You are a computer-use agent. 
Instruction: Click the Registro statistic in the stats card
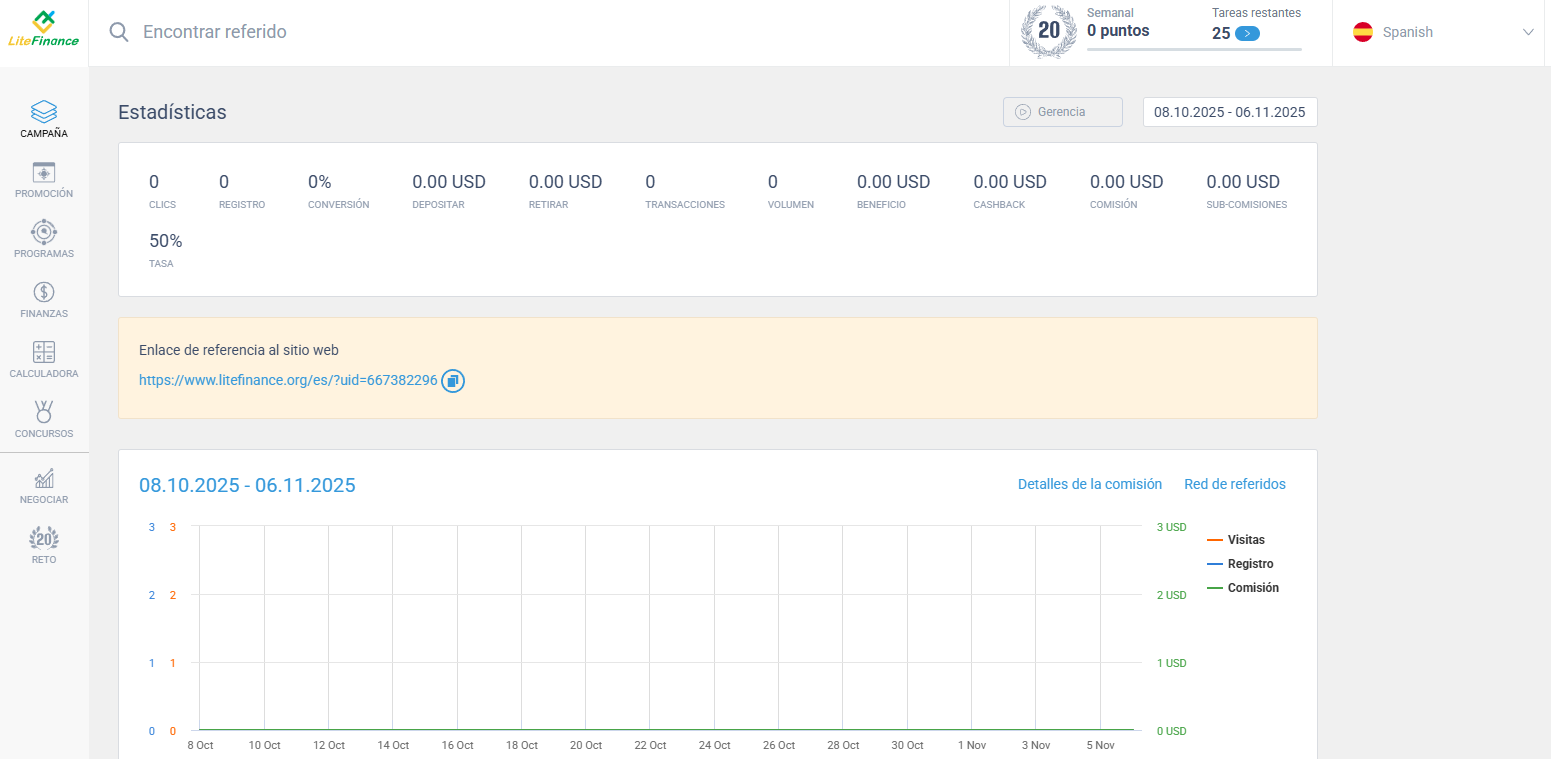pos(242,192)
